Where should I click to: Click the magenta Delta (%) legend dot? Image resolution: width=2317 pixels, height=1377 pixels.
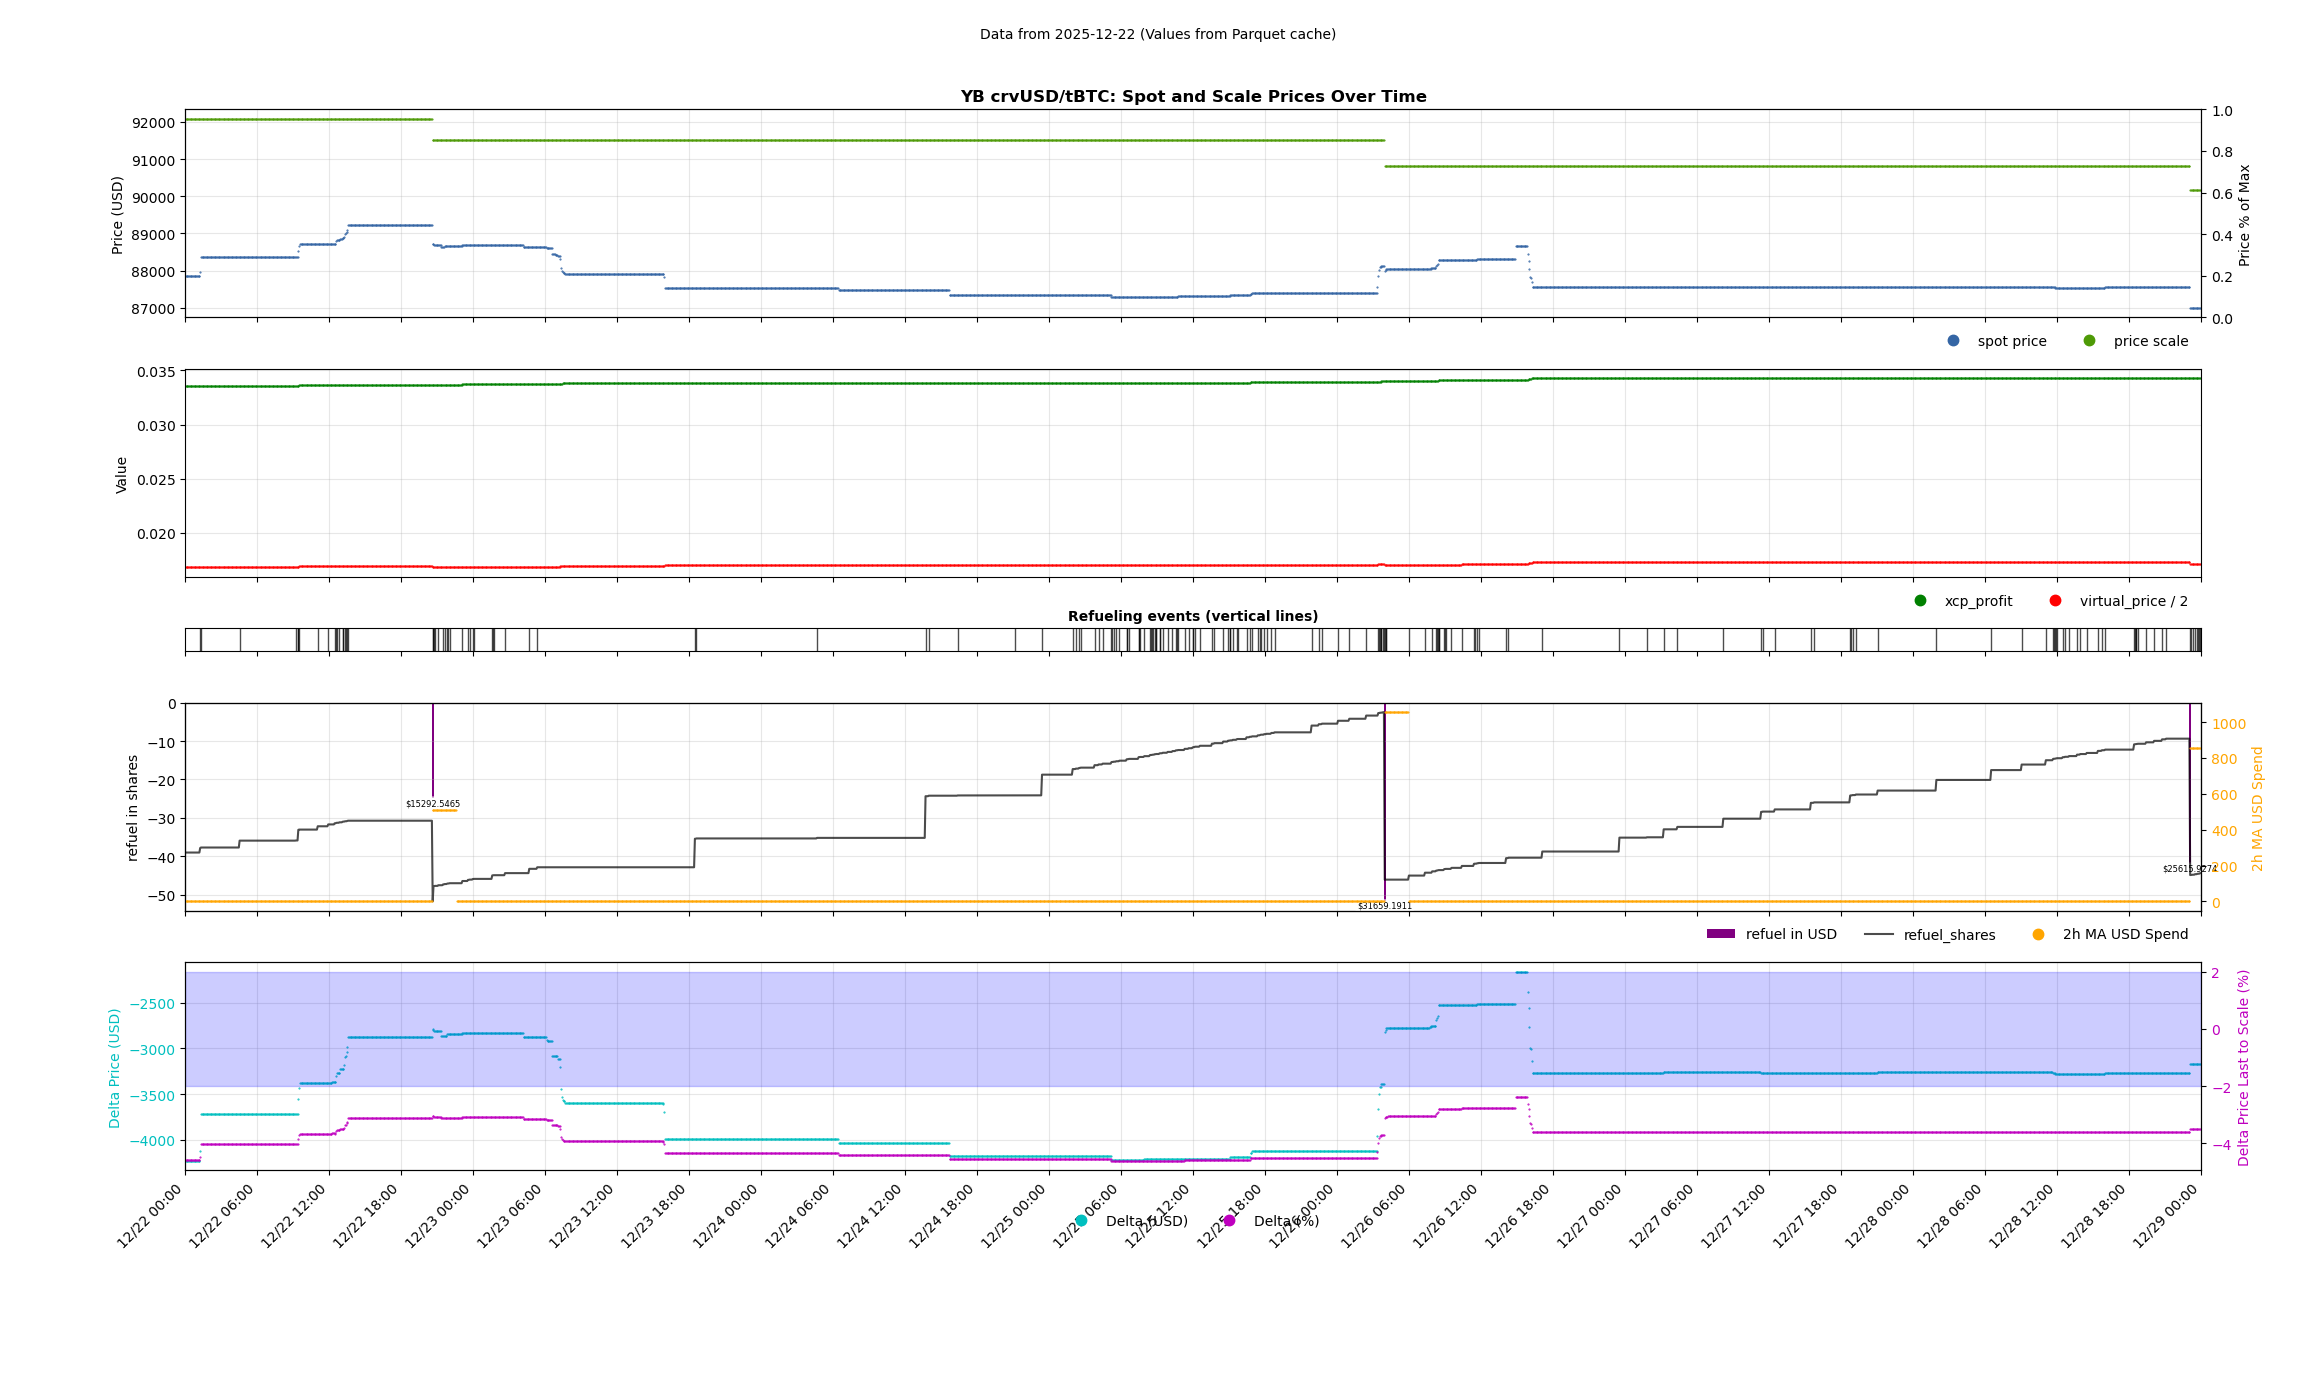pos(1229,1221)
